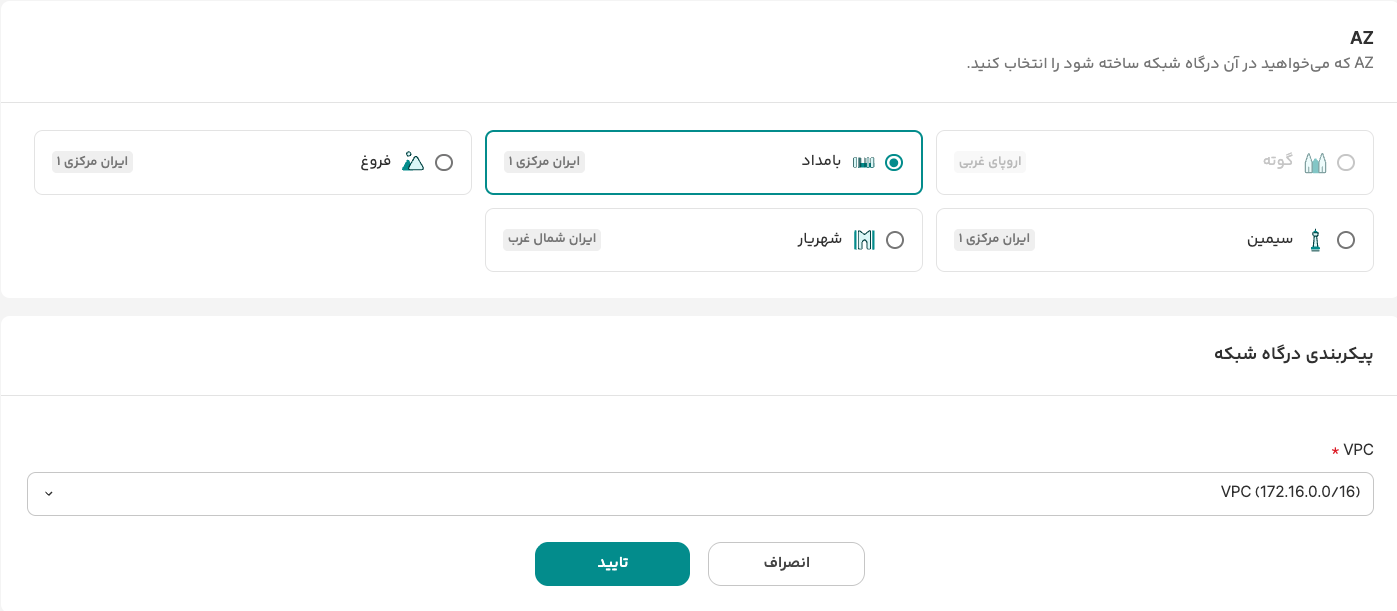The width and height of the screenshot is (1397, 611).
Task: Open the VPC dropdown chevron
Action: (x=49, y=494)
